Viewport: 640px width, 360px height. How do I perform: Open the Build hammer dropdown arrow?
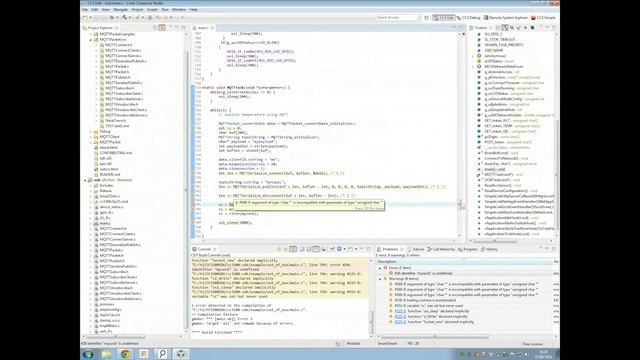click(129, 18)
